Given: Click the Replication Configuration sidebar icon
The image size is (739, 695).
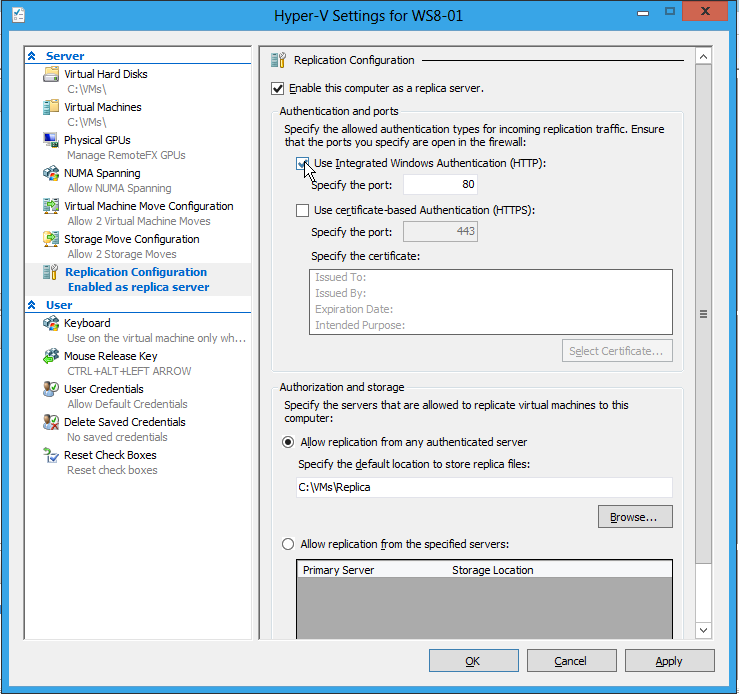Looking at the screenshot, I should click(51, 272).
